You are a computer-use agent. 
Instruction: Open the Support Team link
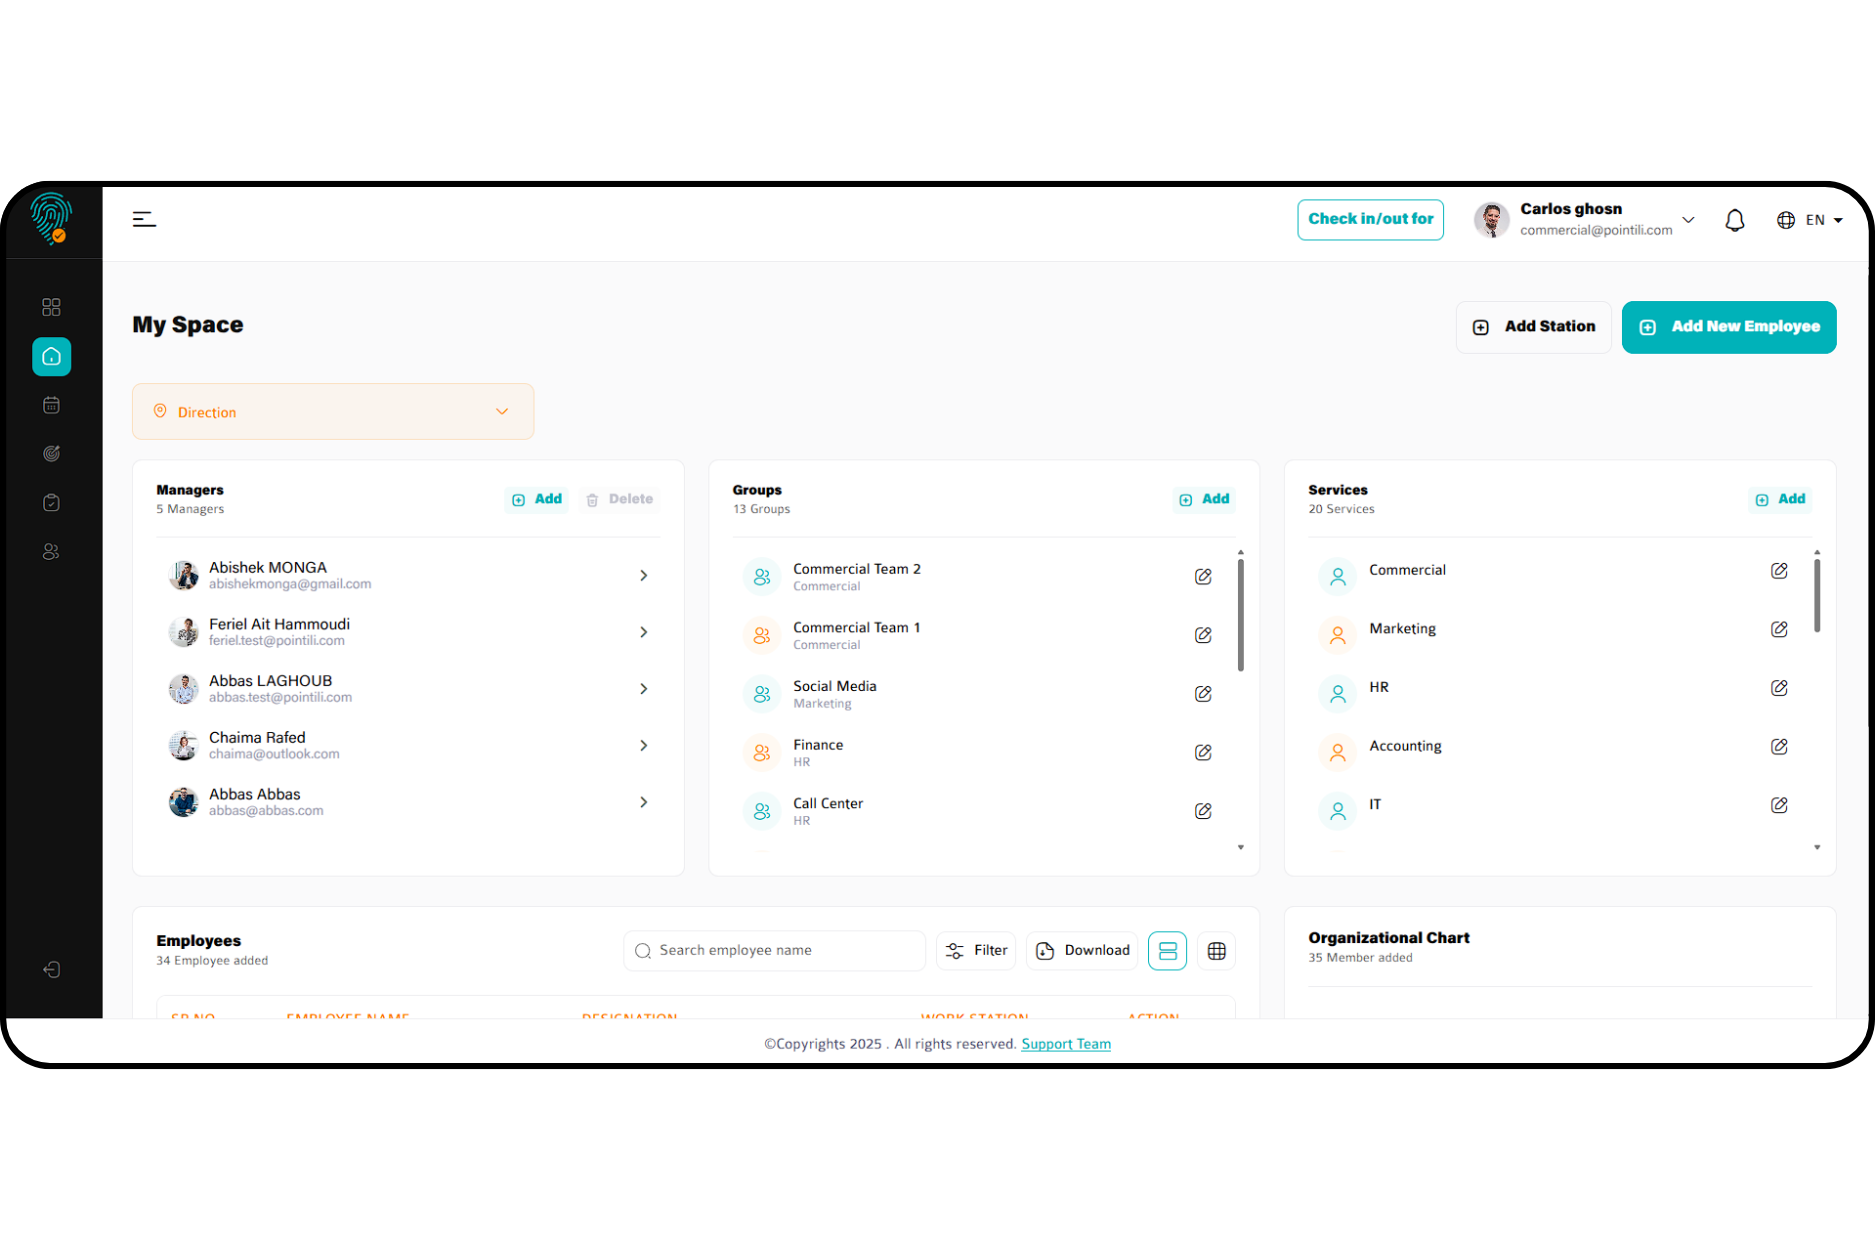click(1065, 1044)
